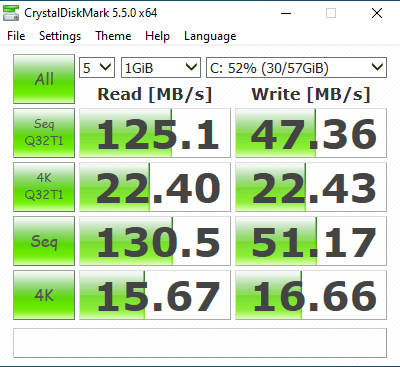The image size is (400, 367).
Task: Open the test count dropdown showing 5
Action: coord(97,68)
